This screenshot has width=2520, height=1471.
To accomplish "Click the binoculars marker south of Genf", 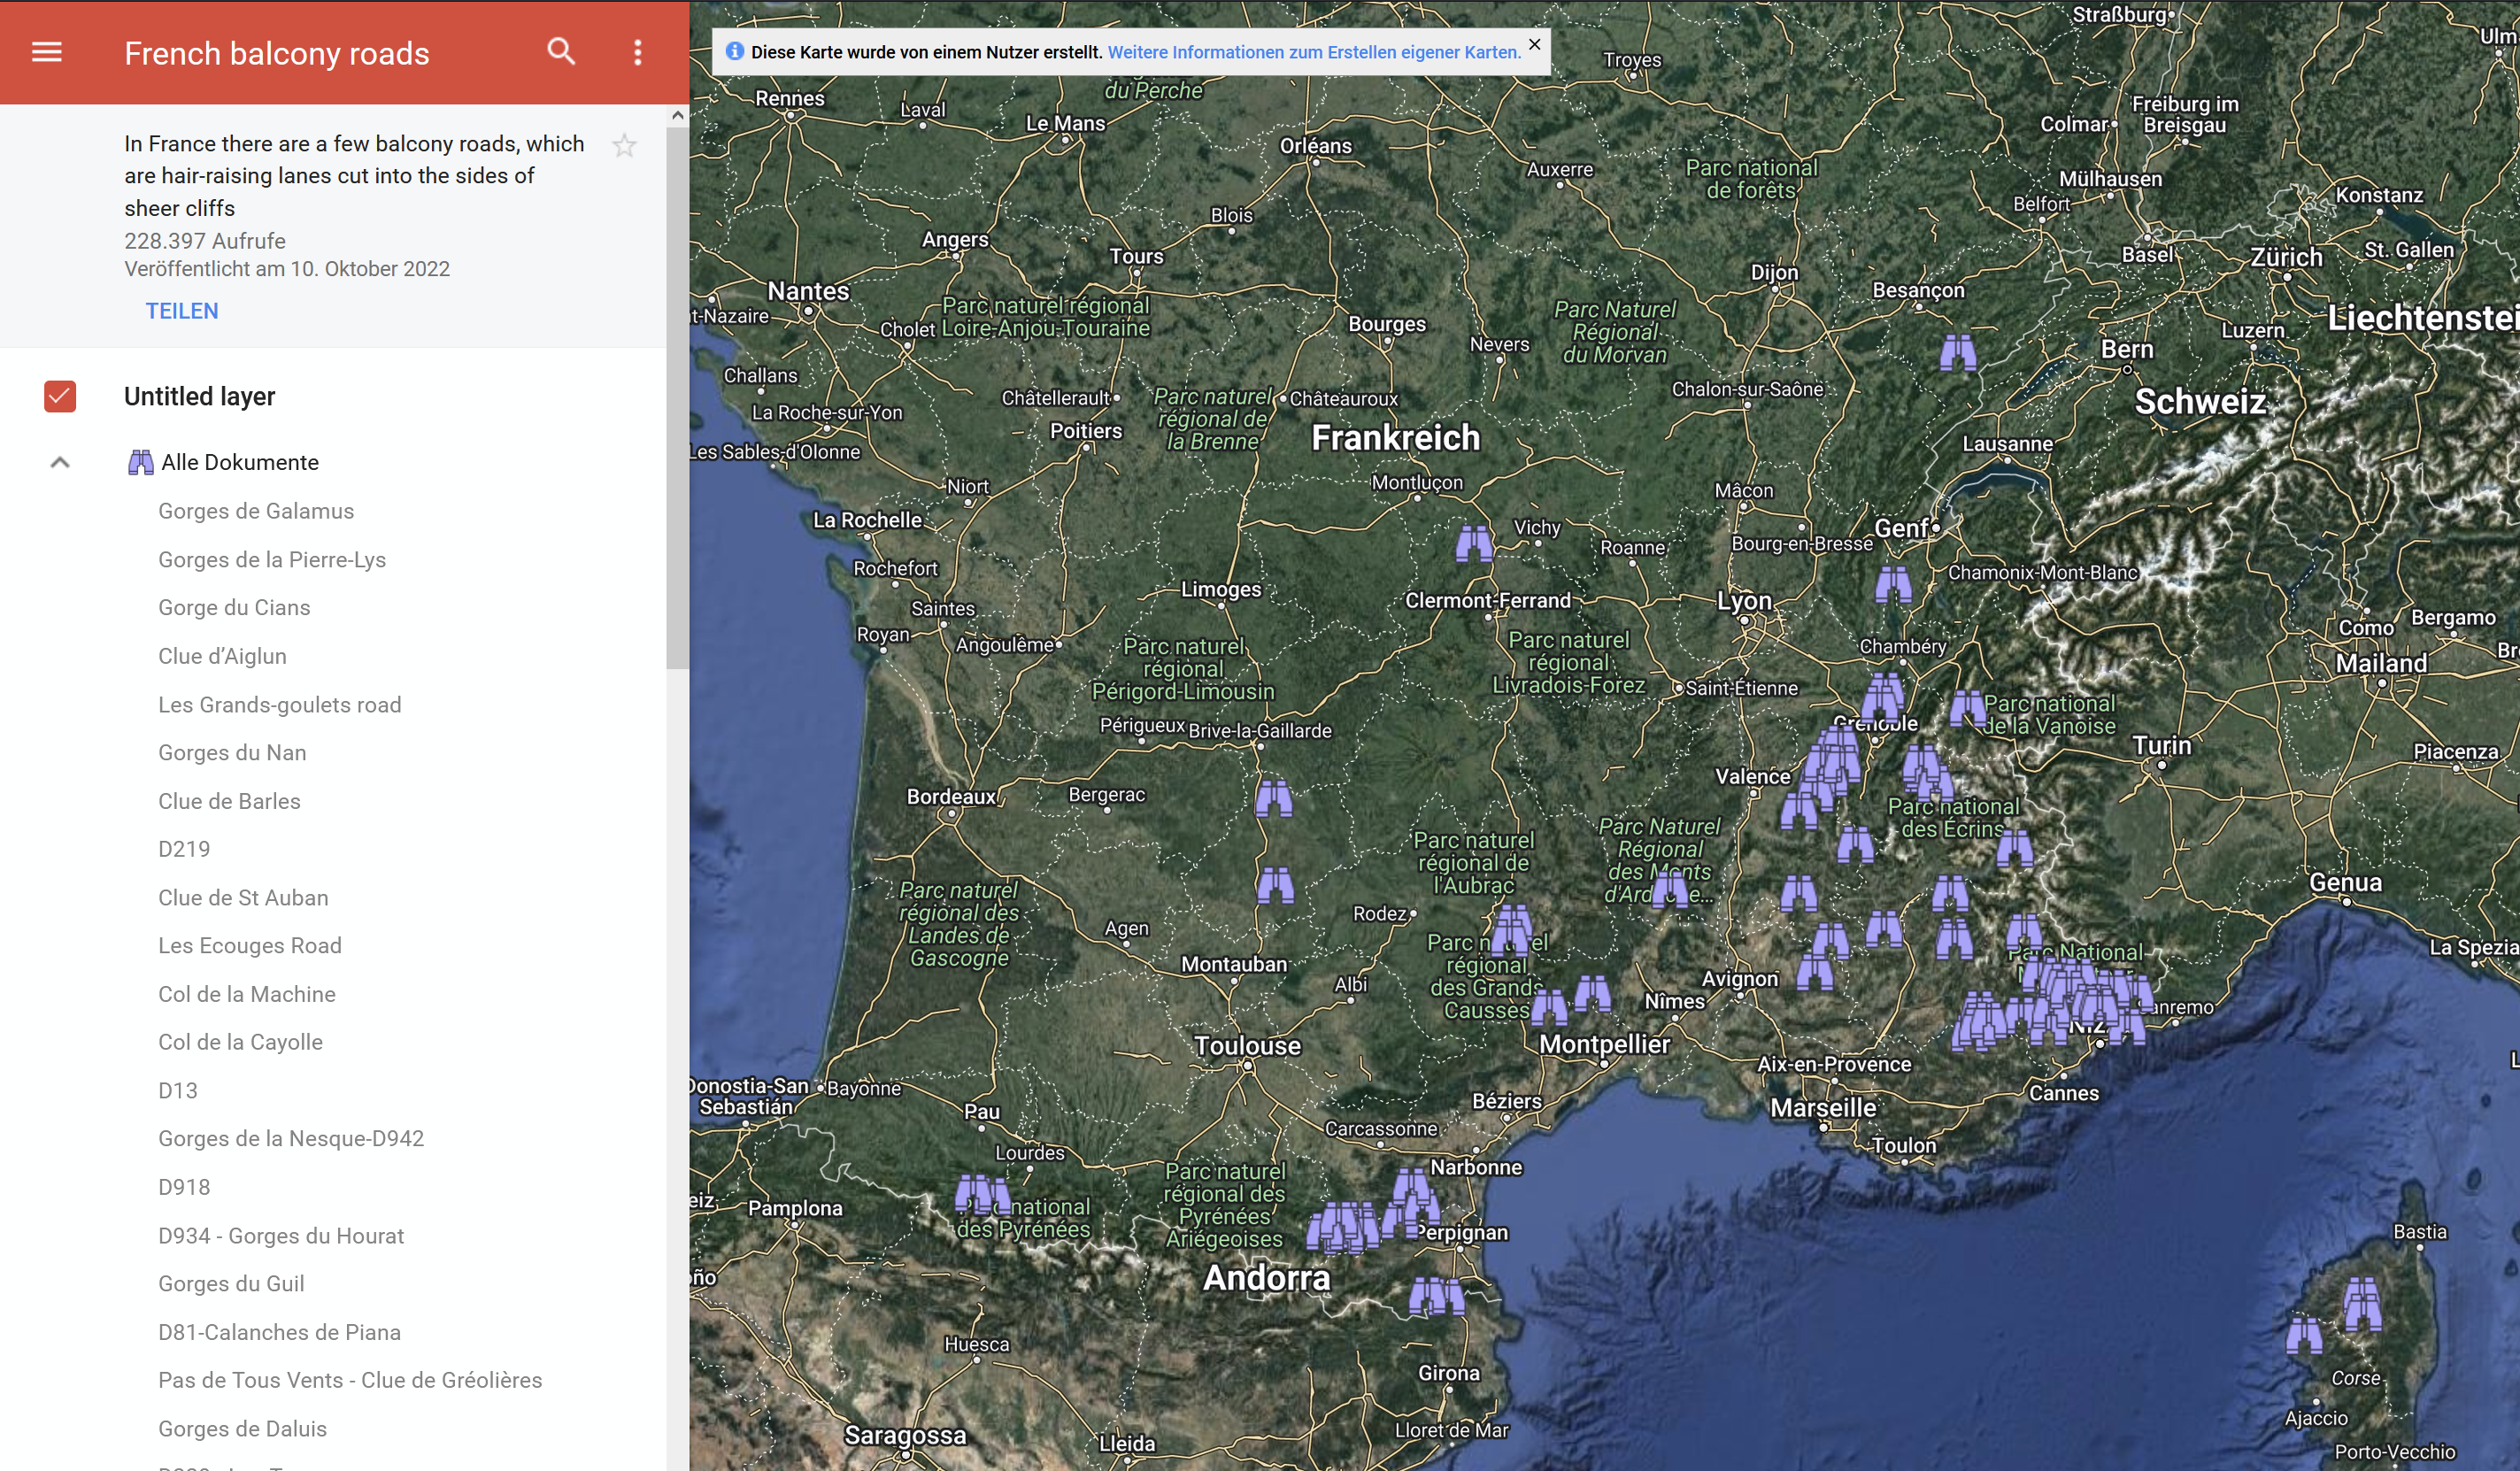I will tap(1893, 584).
